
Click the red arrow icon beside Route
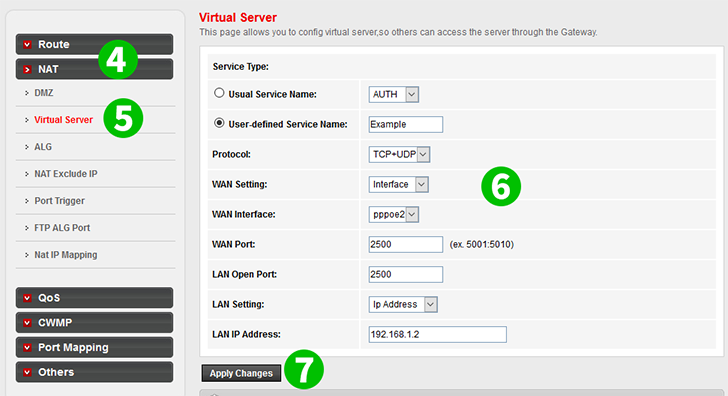coord(27,45)
